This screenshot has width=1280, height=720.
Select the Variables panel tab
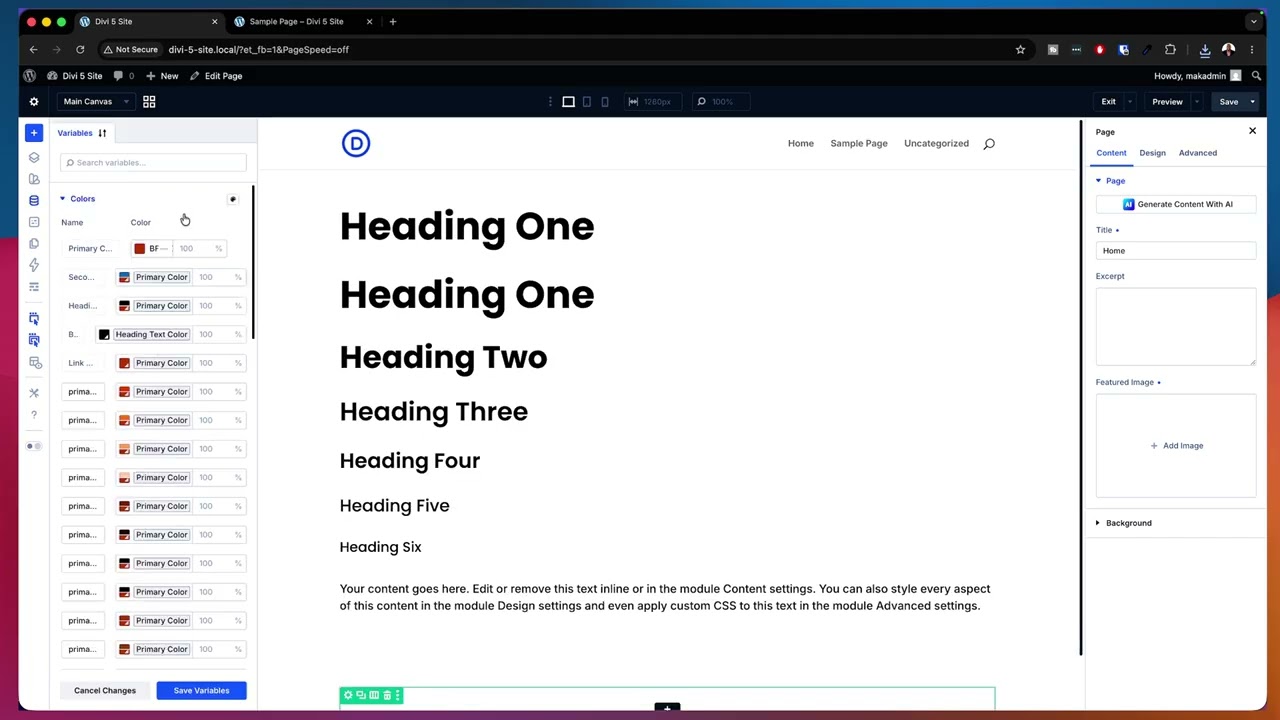[x=75, y=133]
